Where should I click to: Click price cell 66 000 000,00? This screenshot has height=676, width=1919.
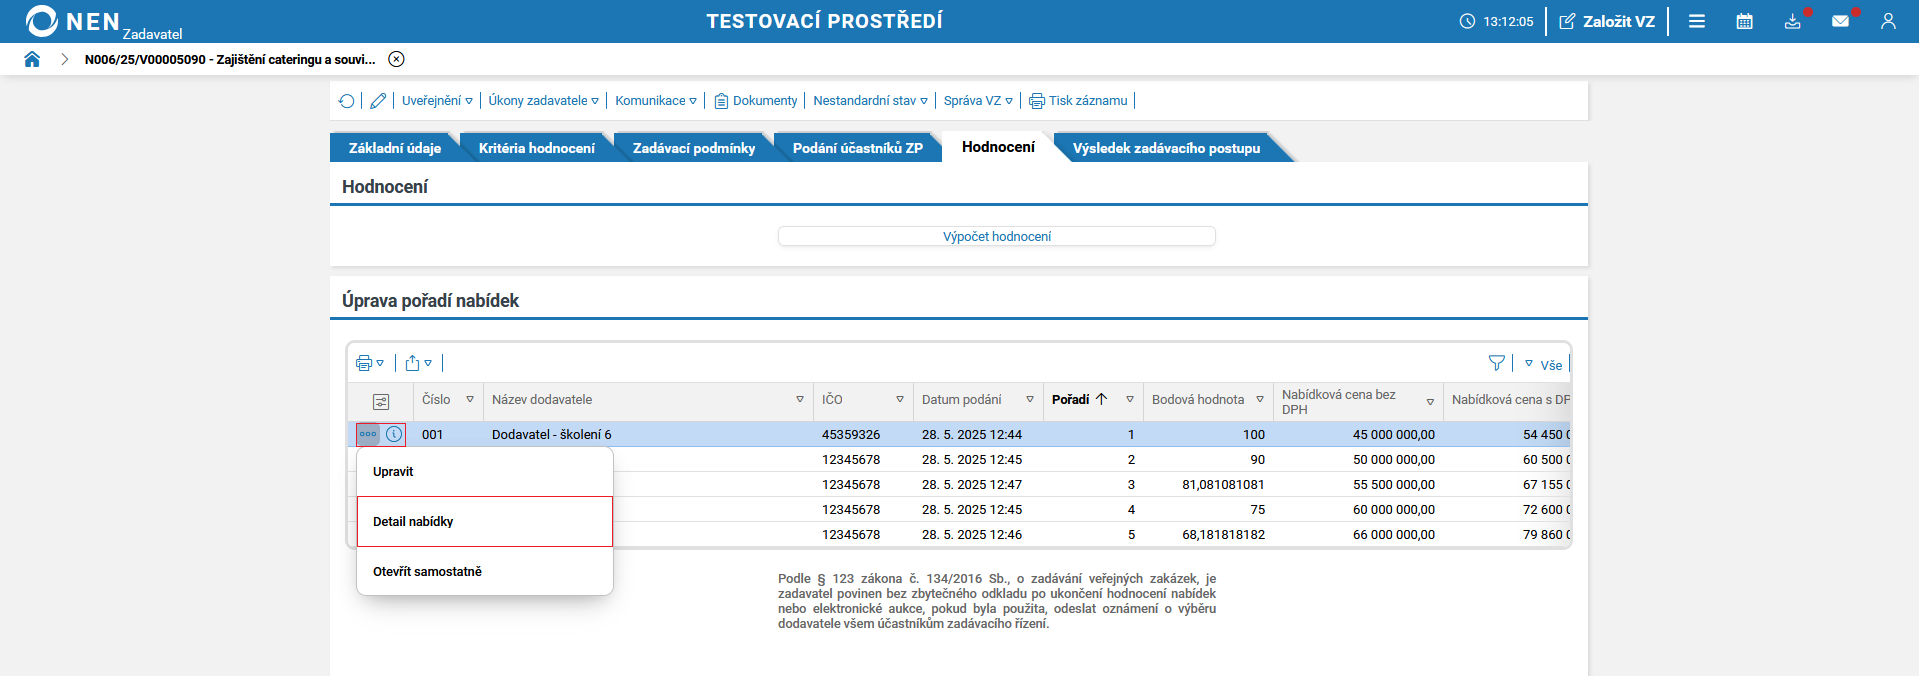1394,534
